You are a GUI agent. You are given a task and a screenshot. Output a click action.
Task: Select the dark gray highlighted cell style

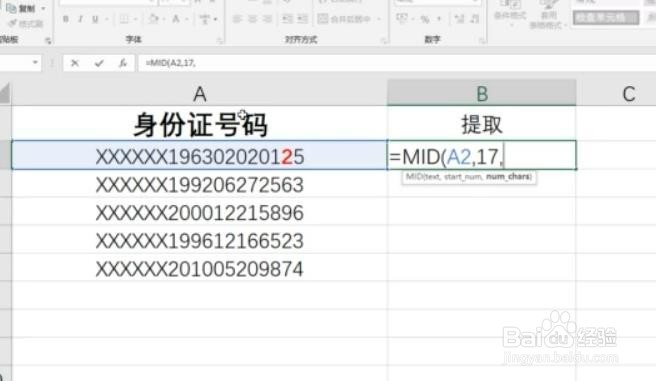(606, 18)
